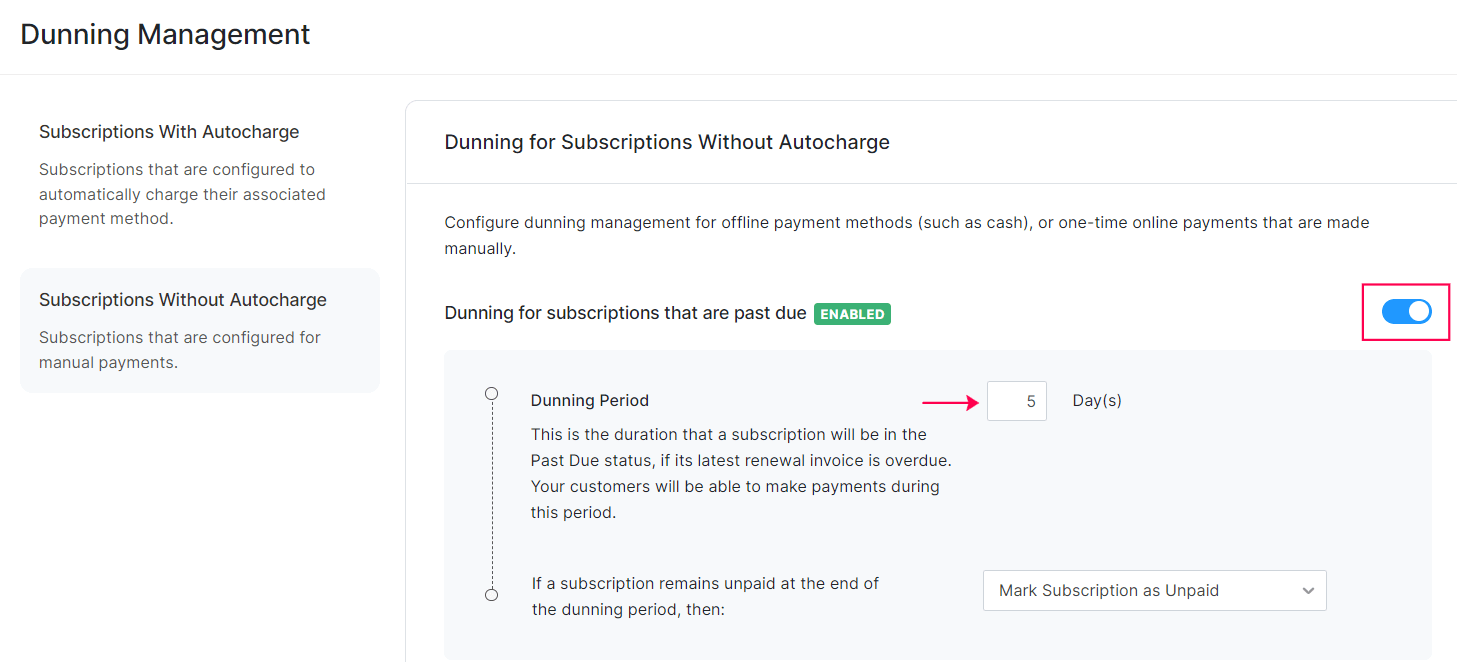Click the Dunning Period heading label

[x=589, y=399]
